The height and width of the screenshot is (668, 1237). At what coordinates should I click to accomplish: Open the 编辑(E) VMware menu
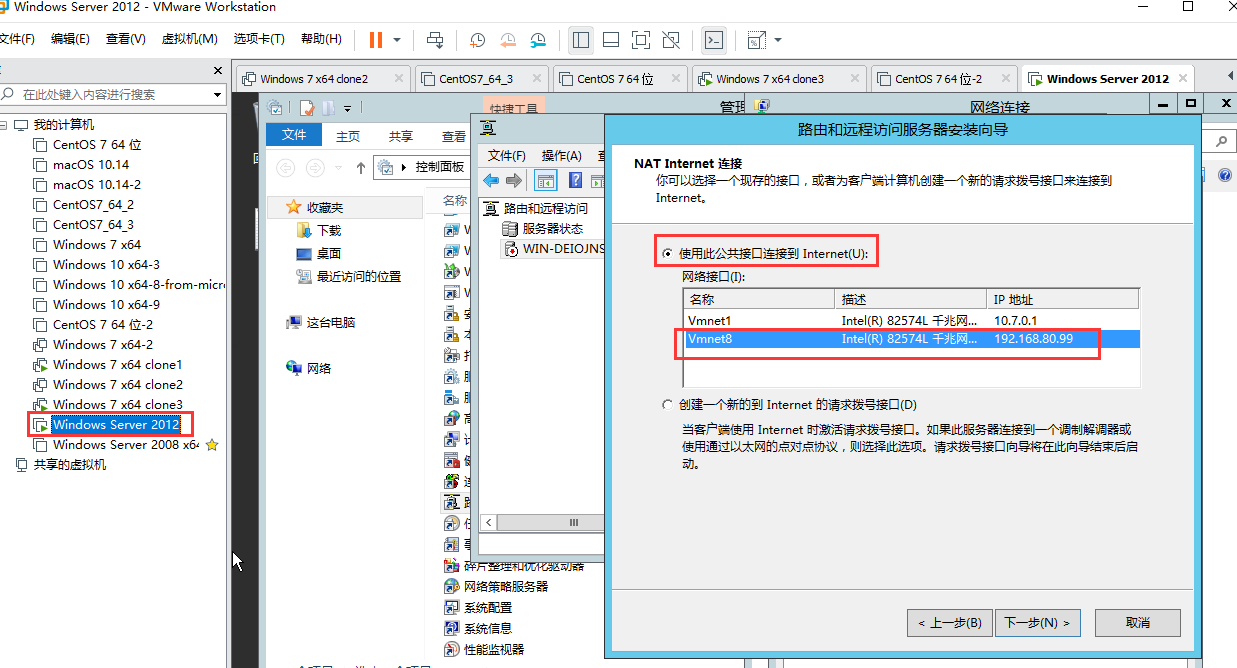70,40
